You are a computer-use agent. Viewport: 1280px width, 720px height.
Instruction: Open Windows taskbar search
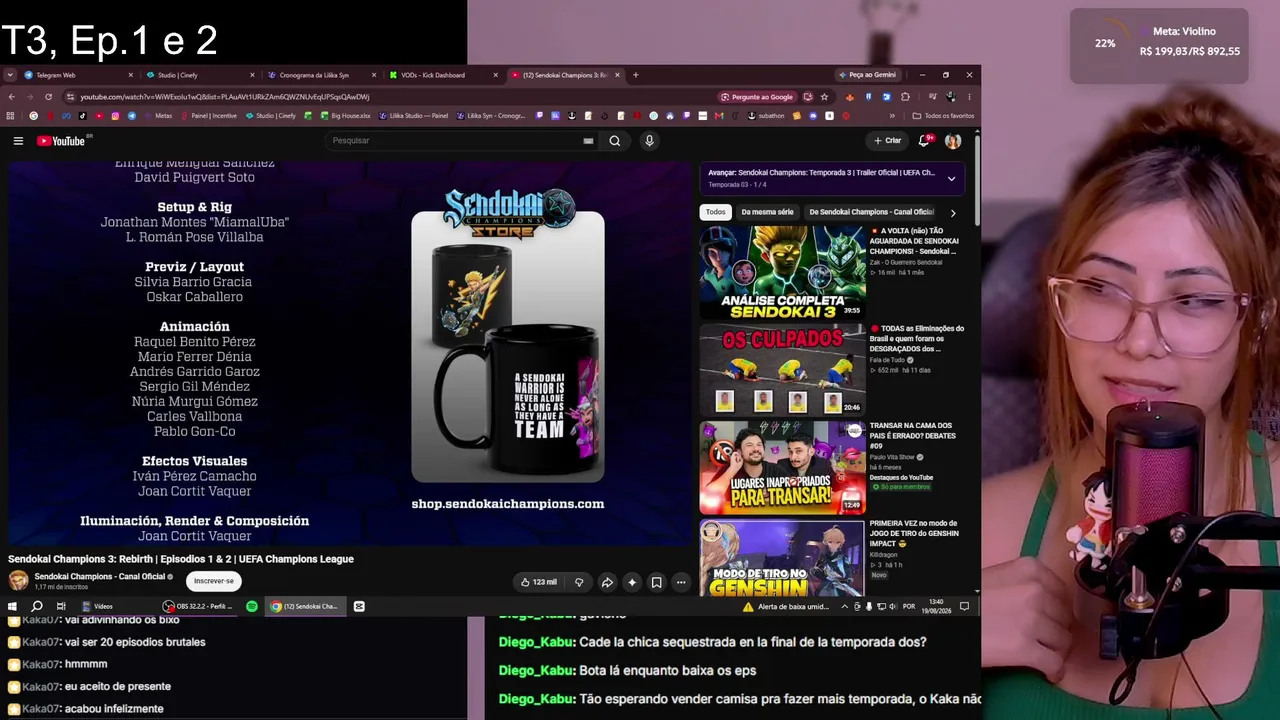point(37,606)
